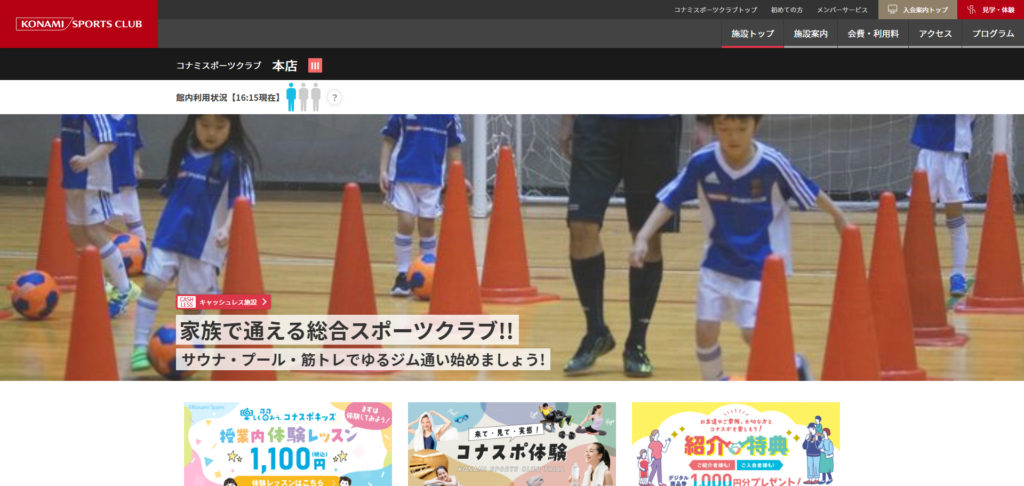Go to the アクセス menu item
The image size is (1024, 486).
coord(935,34)
